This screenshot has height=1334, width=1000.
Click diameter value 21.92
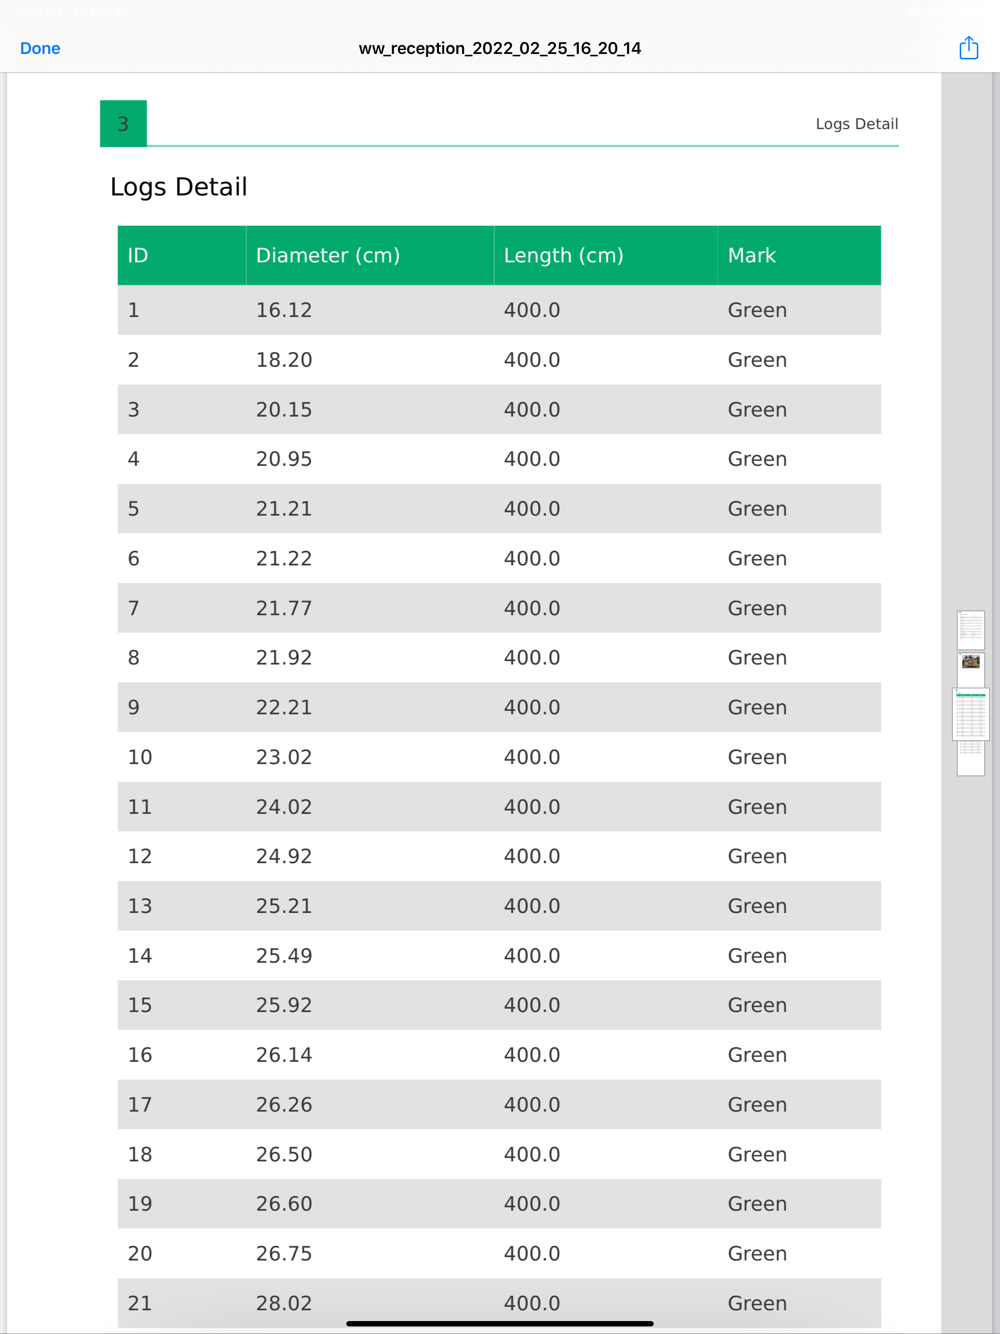[284, 658]
